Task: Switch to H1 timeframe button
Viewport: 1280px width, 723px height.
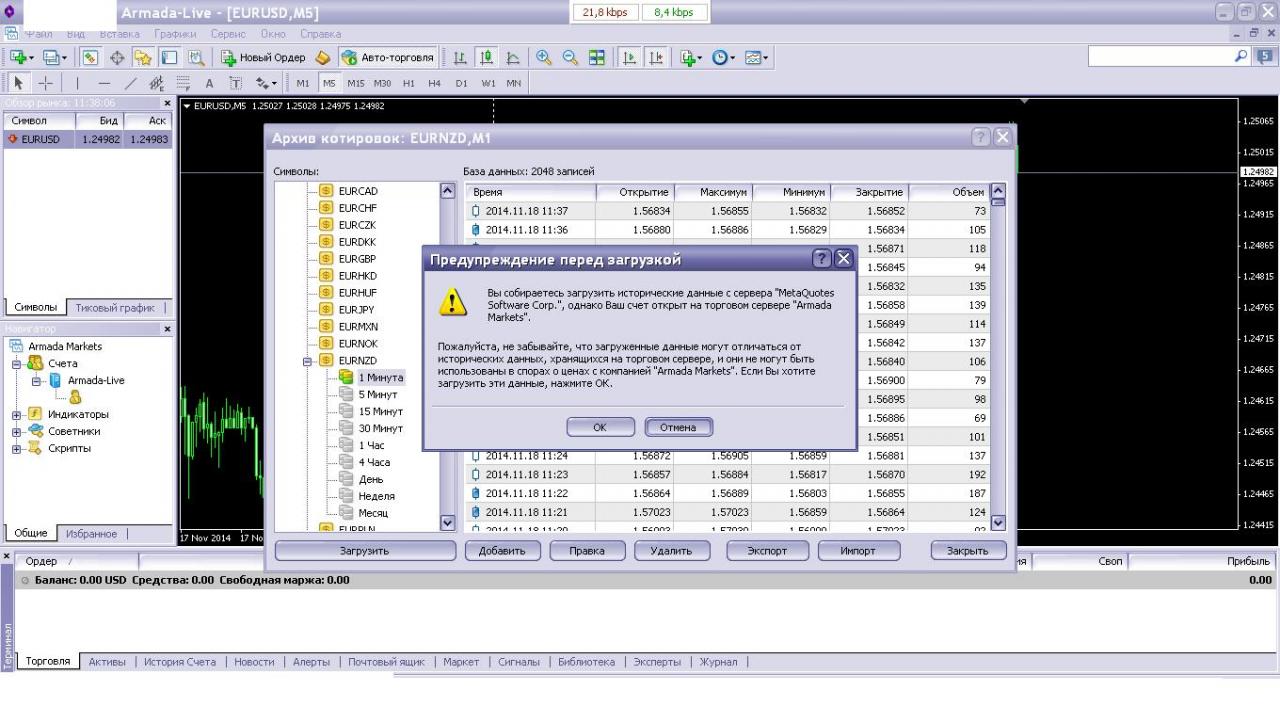Action: 409,83
